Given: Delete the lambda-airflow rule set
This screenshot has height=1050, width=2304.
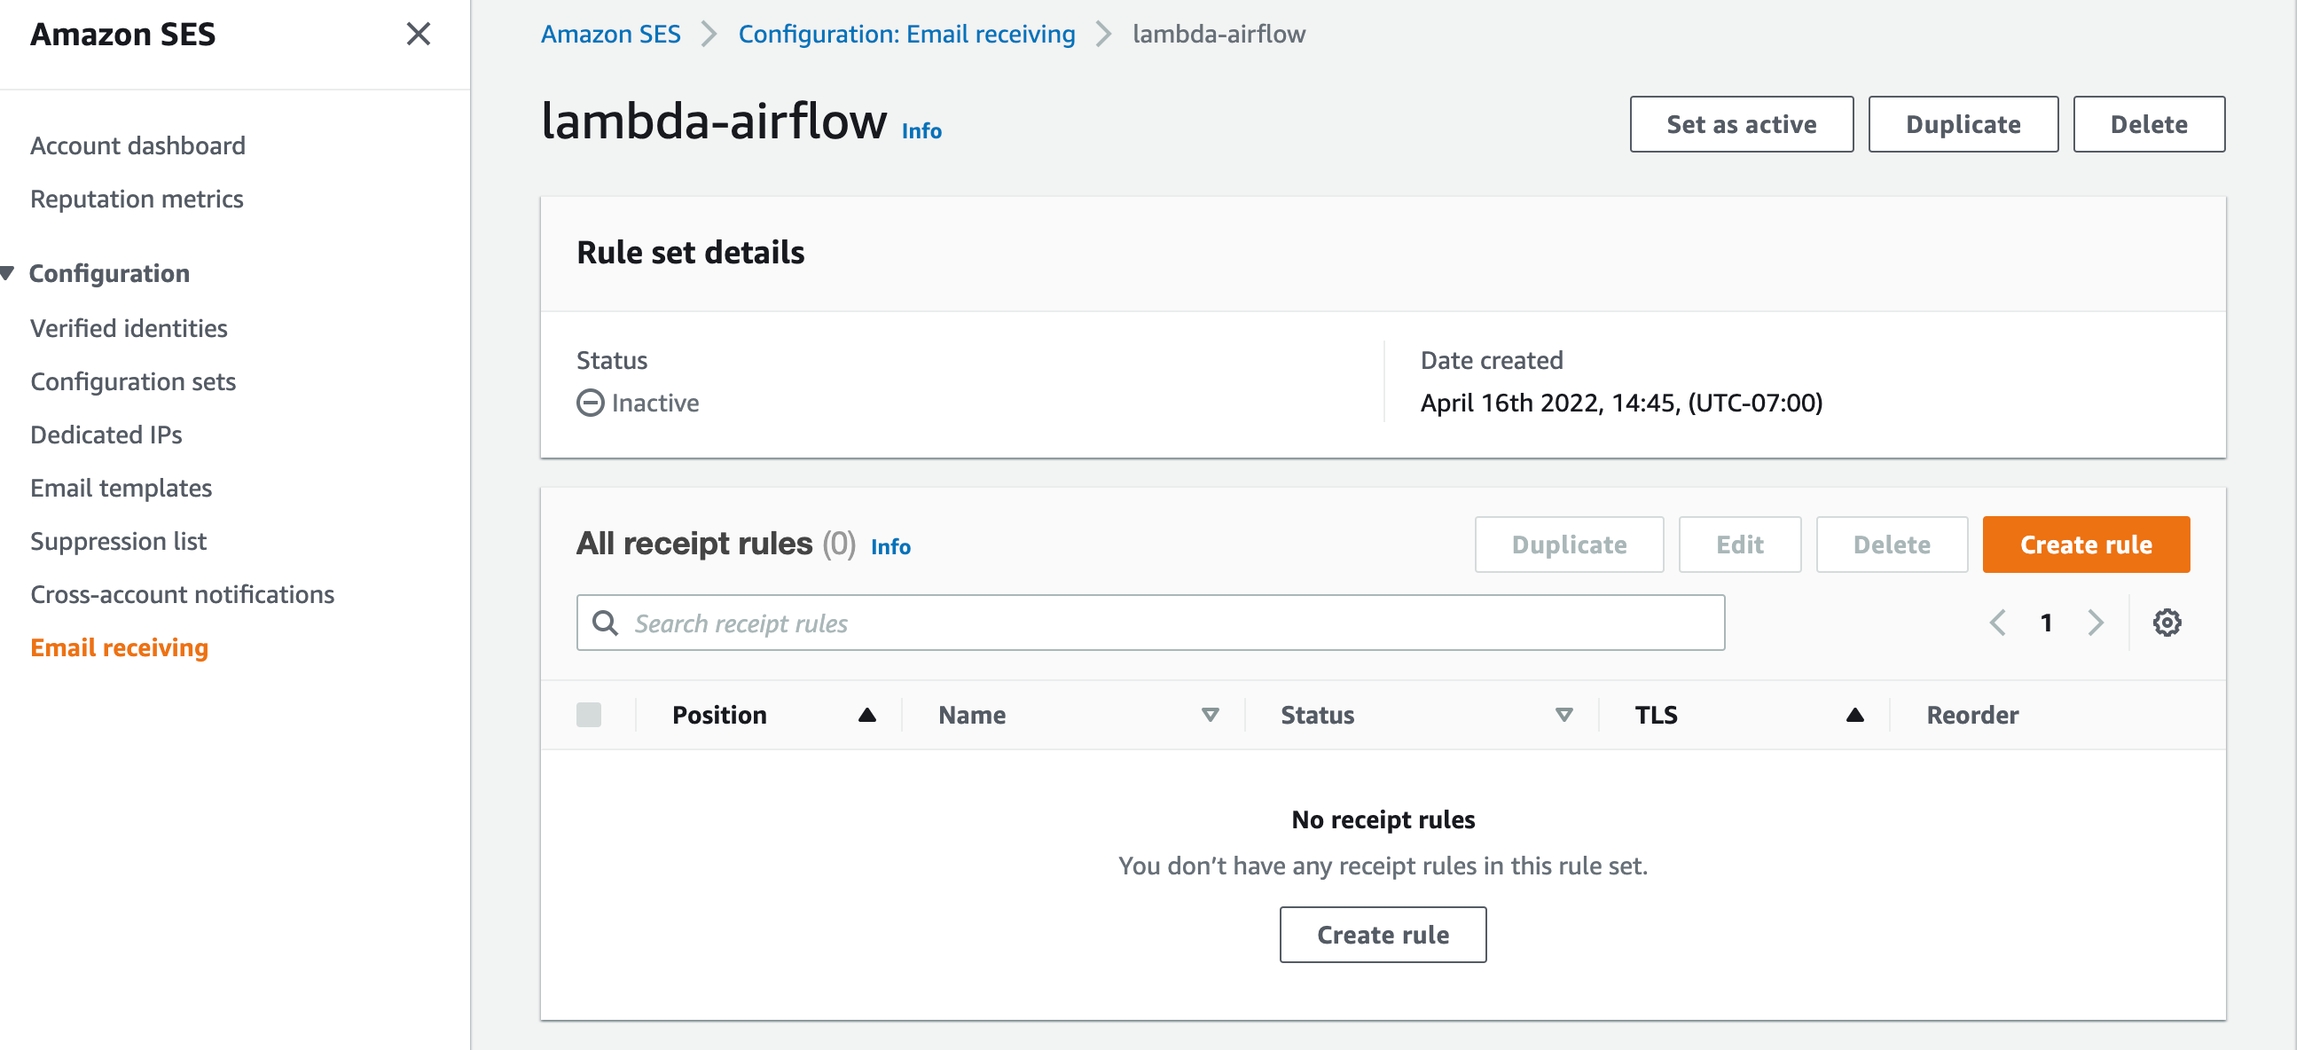Looking at the screenshot, I should (x=2148, y=124).
